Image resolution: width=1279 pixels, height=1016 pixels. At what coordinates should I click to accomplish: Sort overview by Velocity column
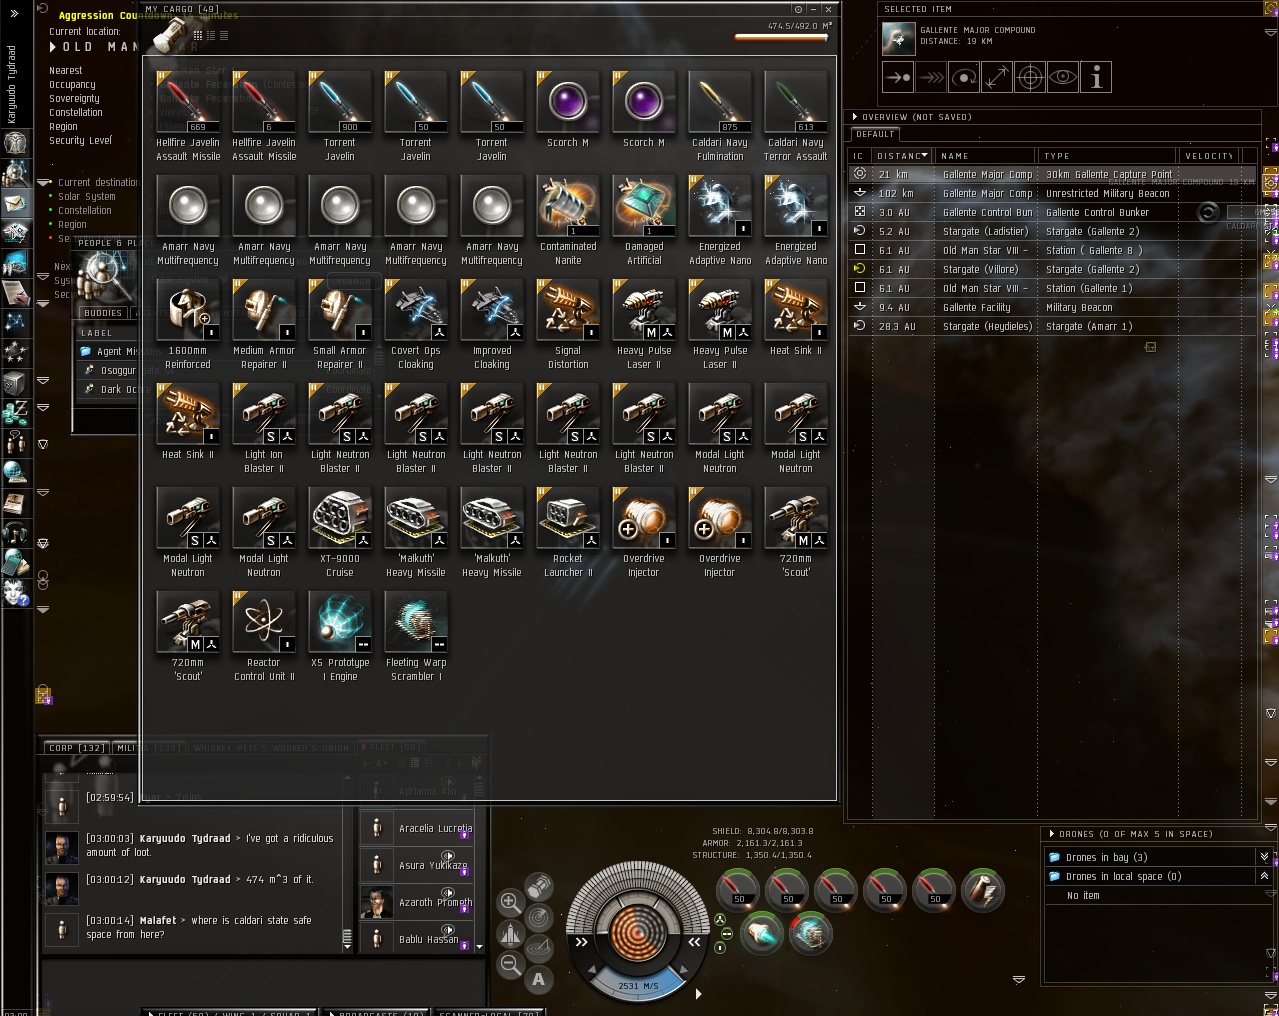click(x=1208, y=156)
